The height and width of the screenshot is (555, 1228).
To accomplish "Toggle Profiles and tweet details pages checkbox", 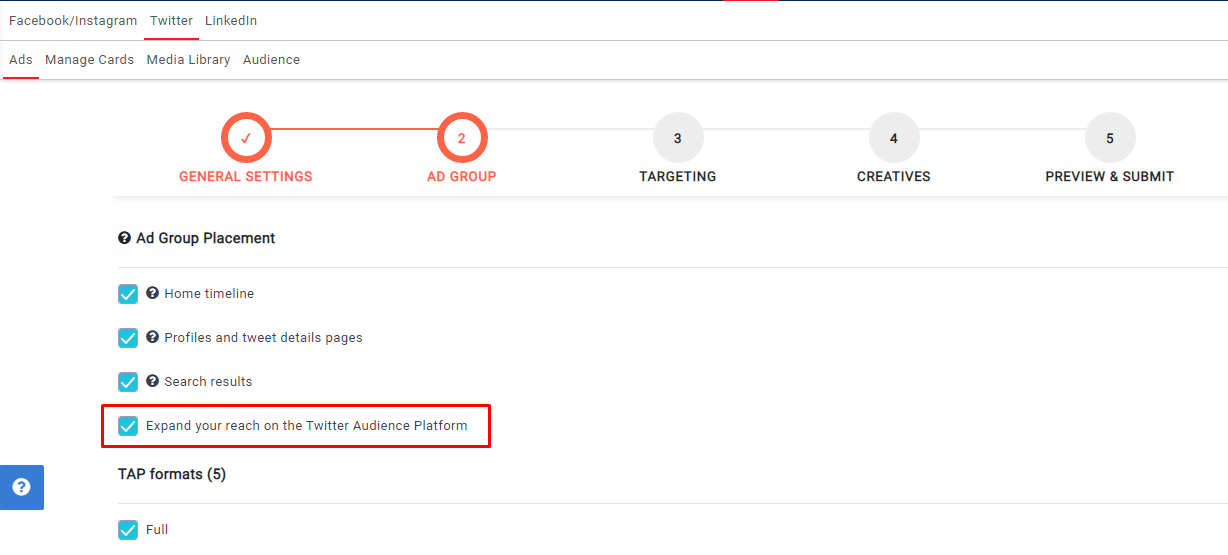I will 128,338.
